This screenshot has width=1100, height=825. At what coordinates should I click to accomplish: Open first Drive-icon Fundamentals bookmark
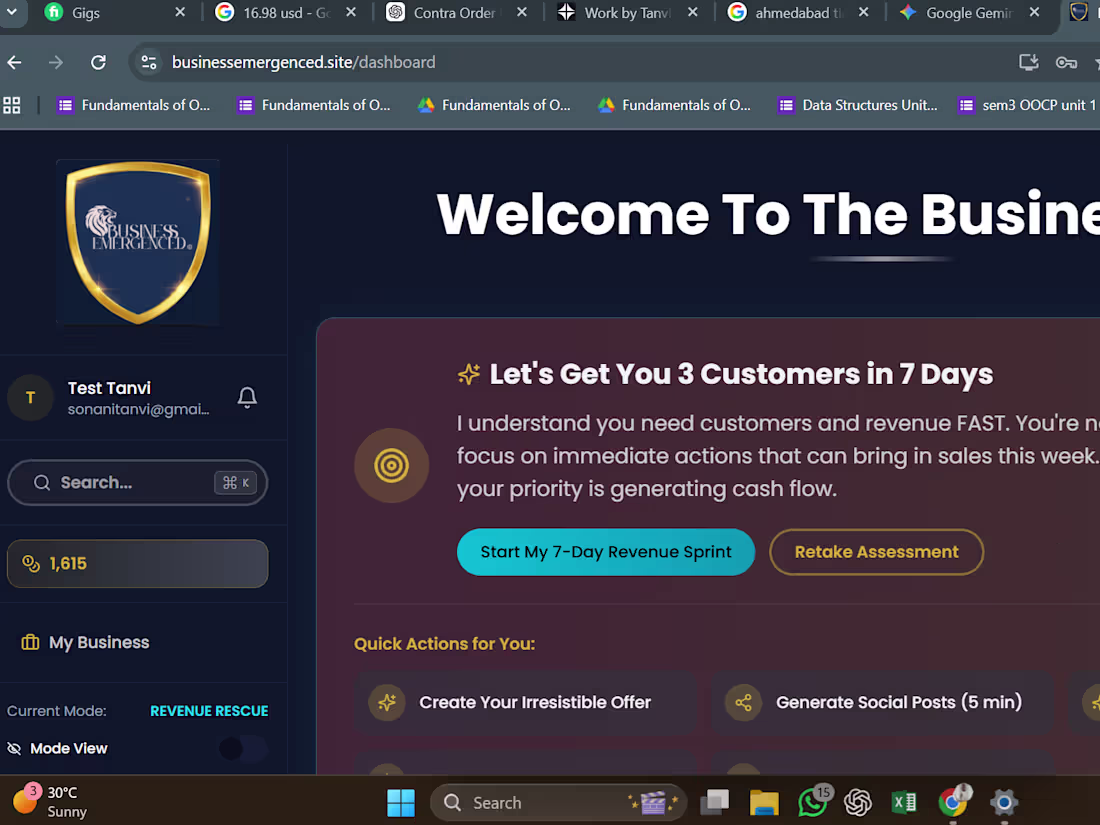pyautogui.click(x=494, y=105)
